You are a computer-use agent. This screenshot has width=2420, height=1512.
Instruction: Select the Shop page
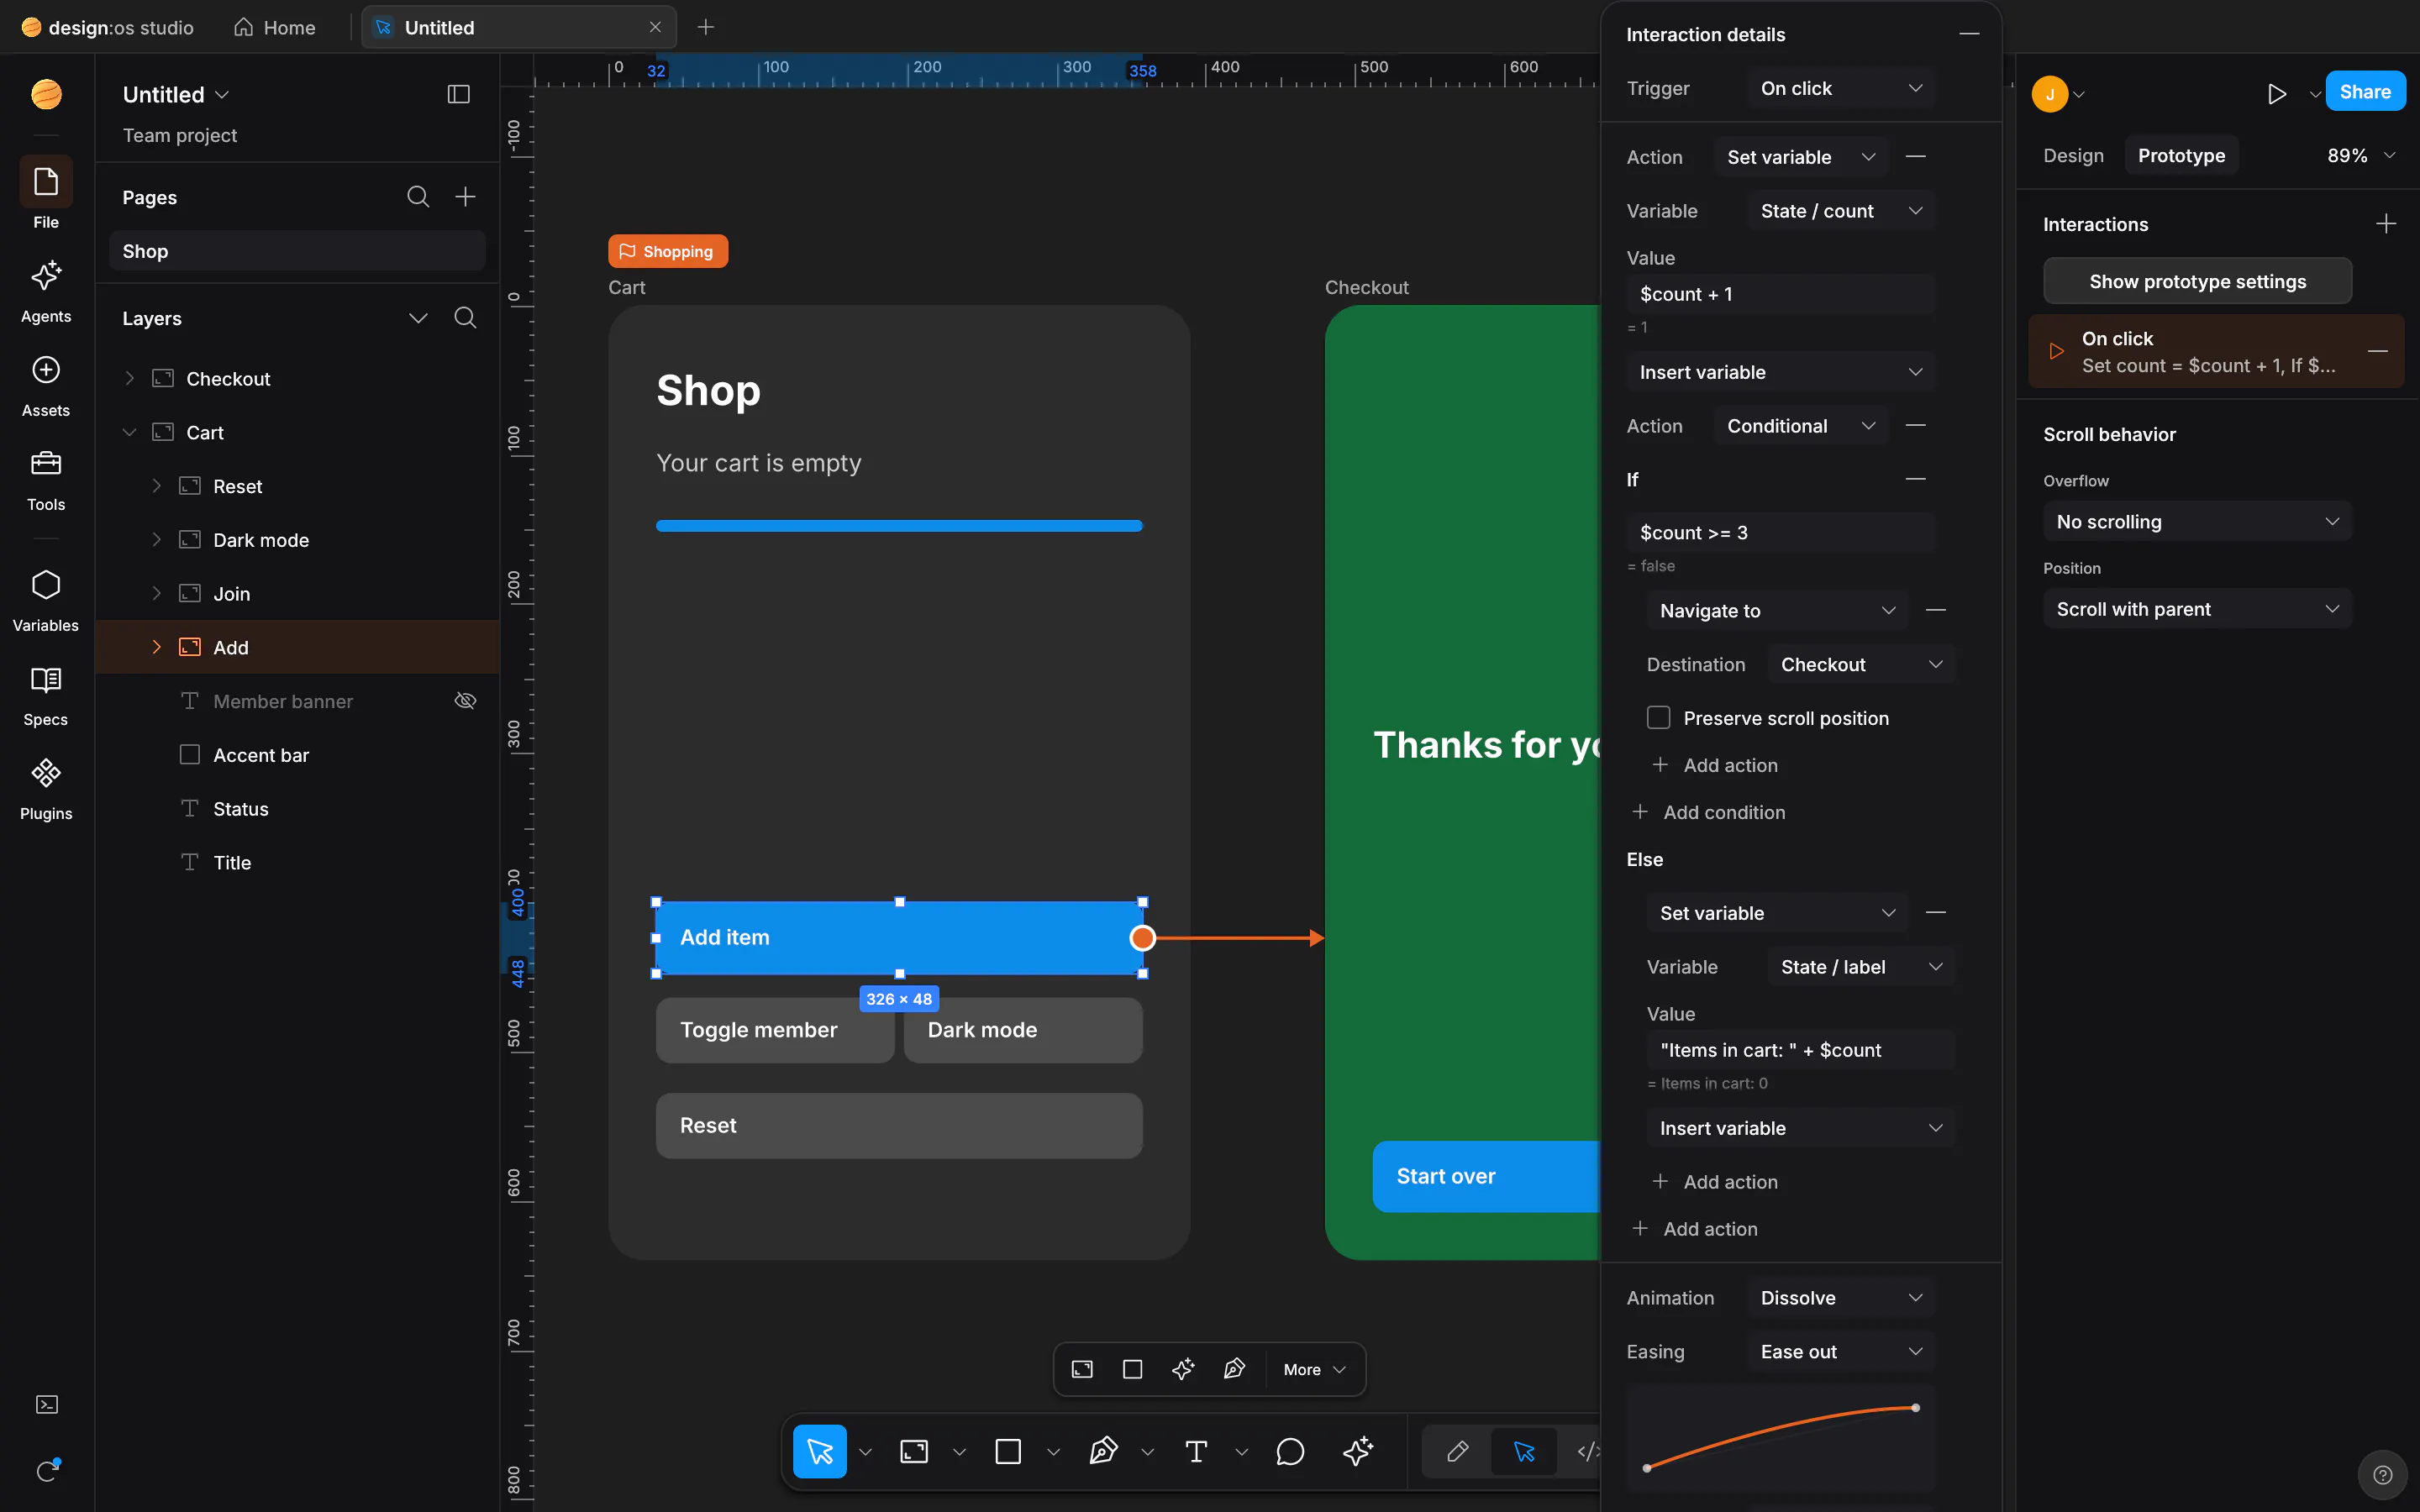(x=297, y=251)
